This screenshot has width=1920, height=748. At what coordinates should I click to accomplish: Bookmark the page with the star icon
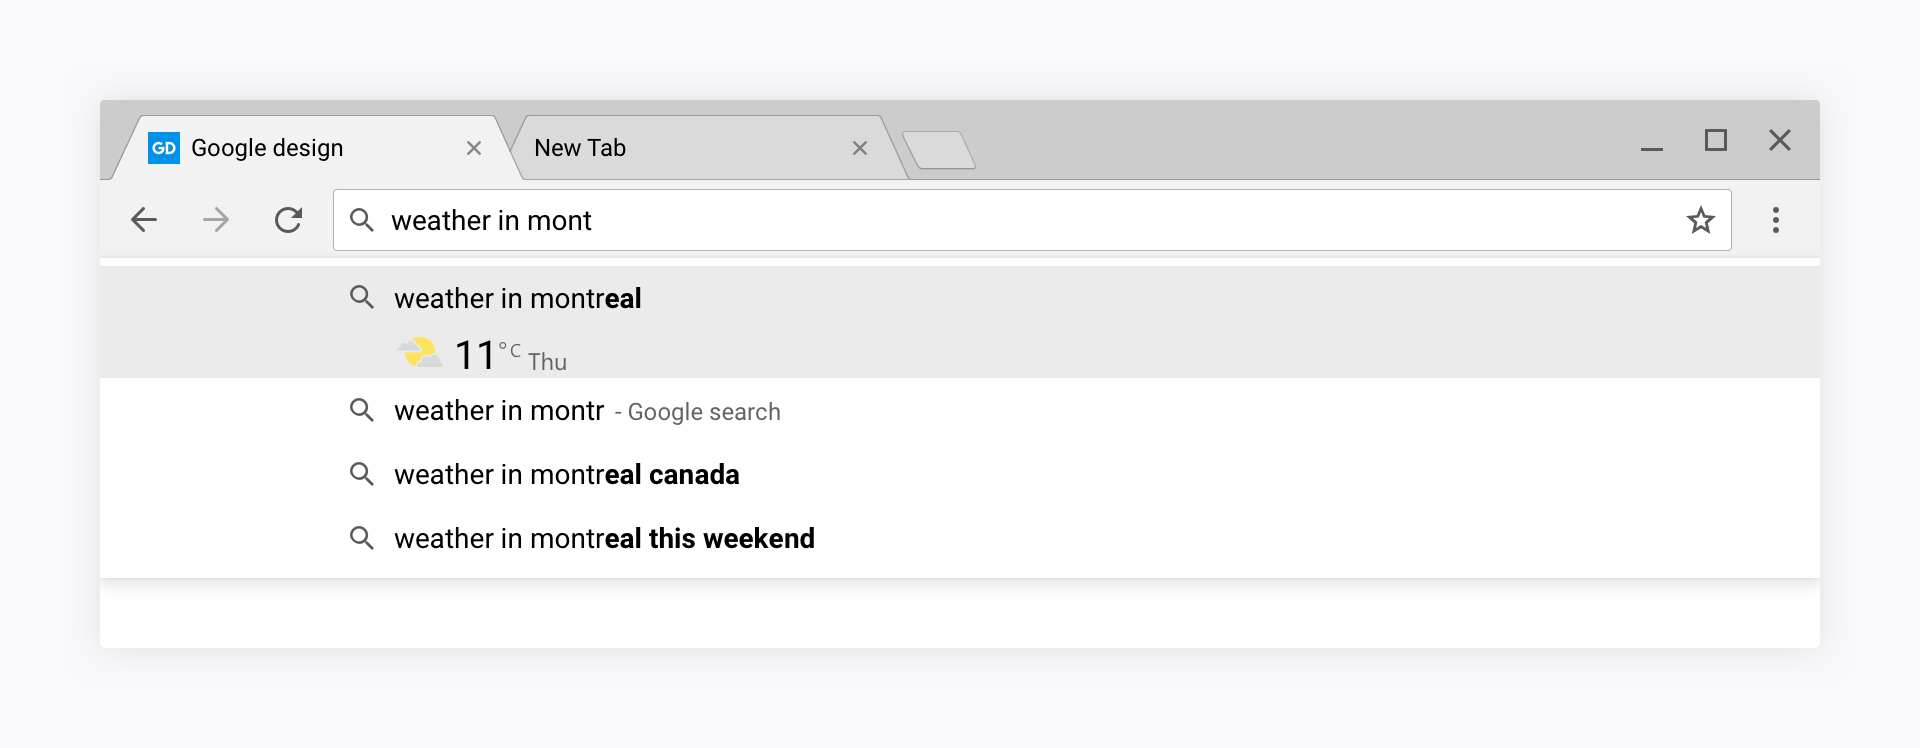[1700, 220]
